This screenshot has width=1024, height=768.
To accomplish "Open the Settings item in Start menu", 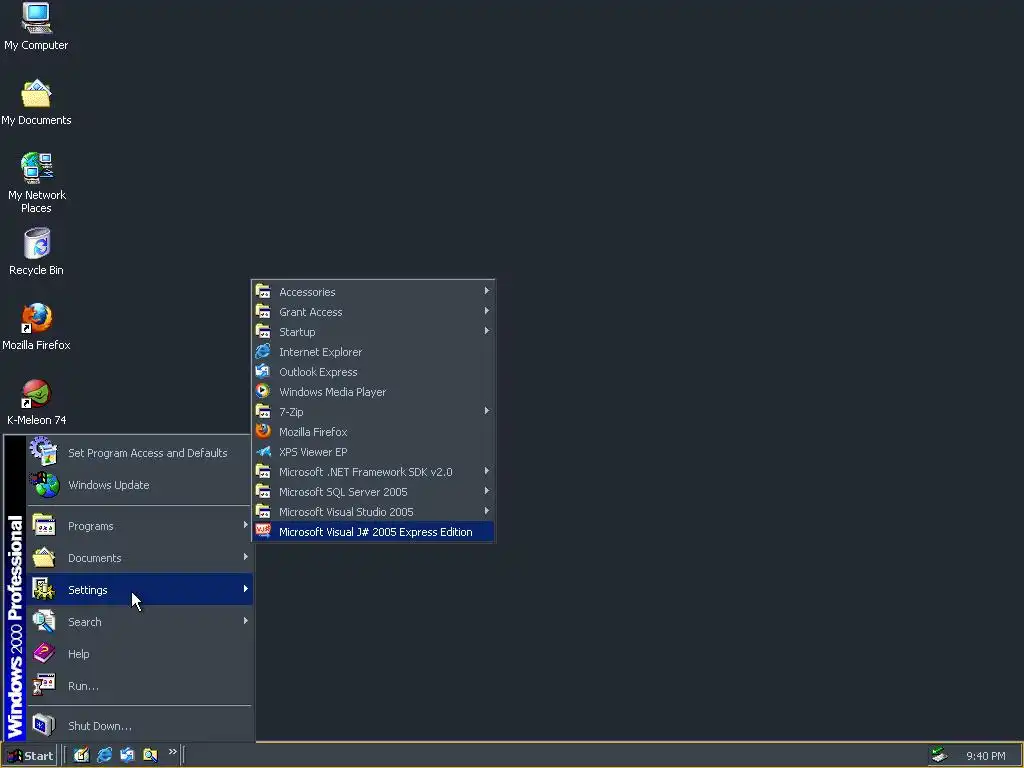I will [140, 589].
